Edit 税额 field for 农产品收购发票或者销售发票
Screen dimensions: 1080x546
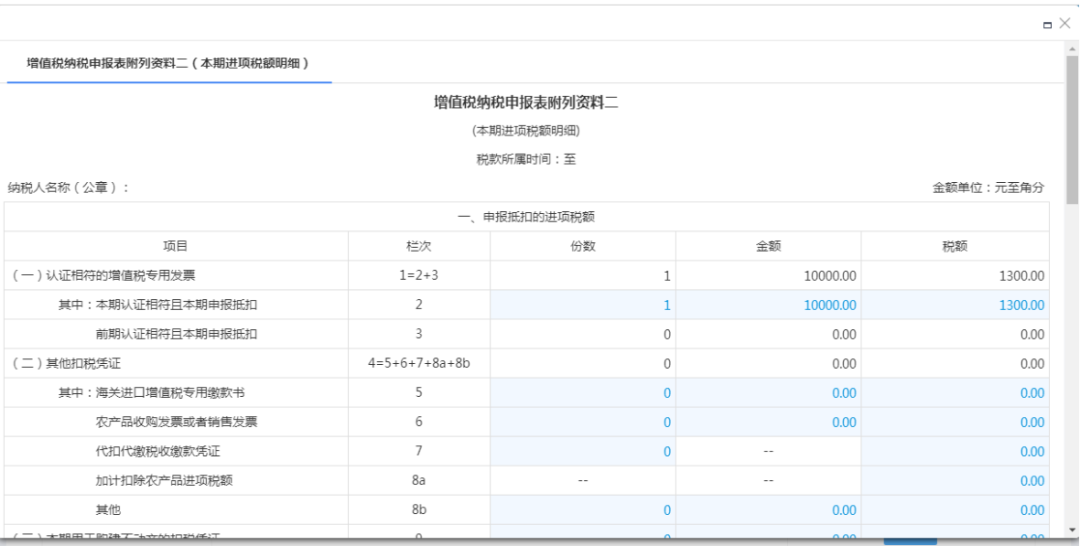(x=955, y=422)
